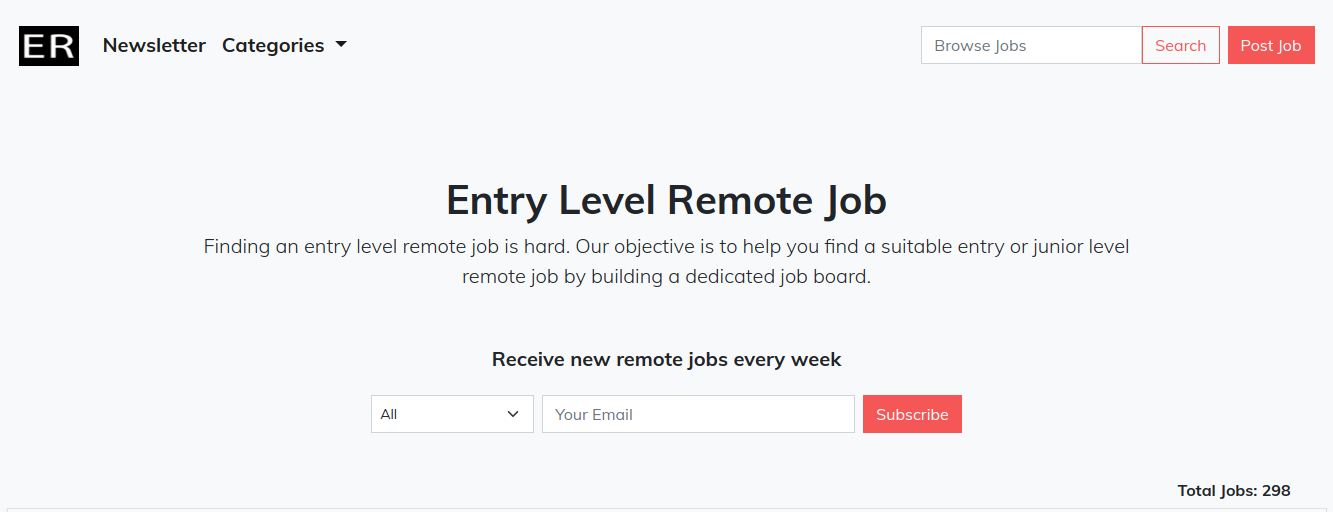Click the ER site logo
This screenshot has height=512, width=1333.
coord(49,46)
